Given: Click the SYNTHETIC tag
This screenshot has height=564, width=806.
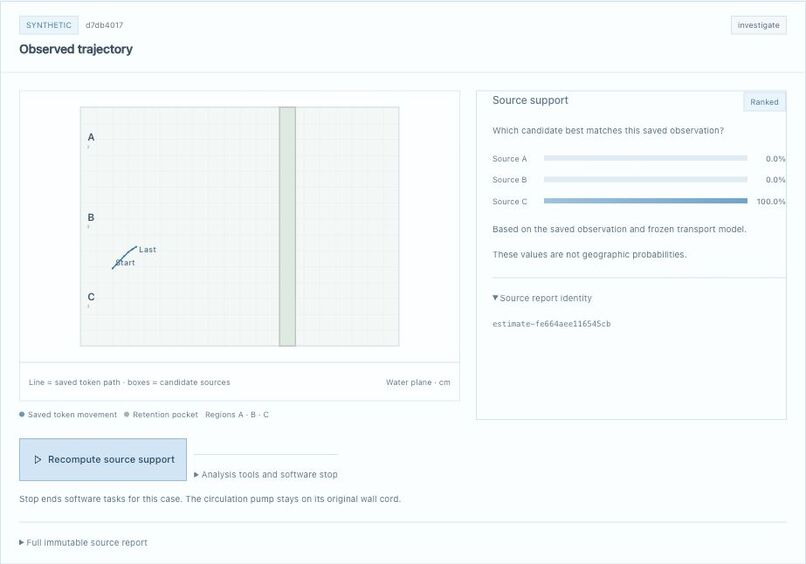Looking at the screenshot, I should click(49, 25).
